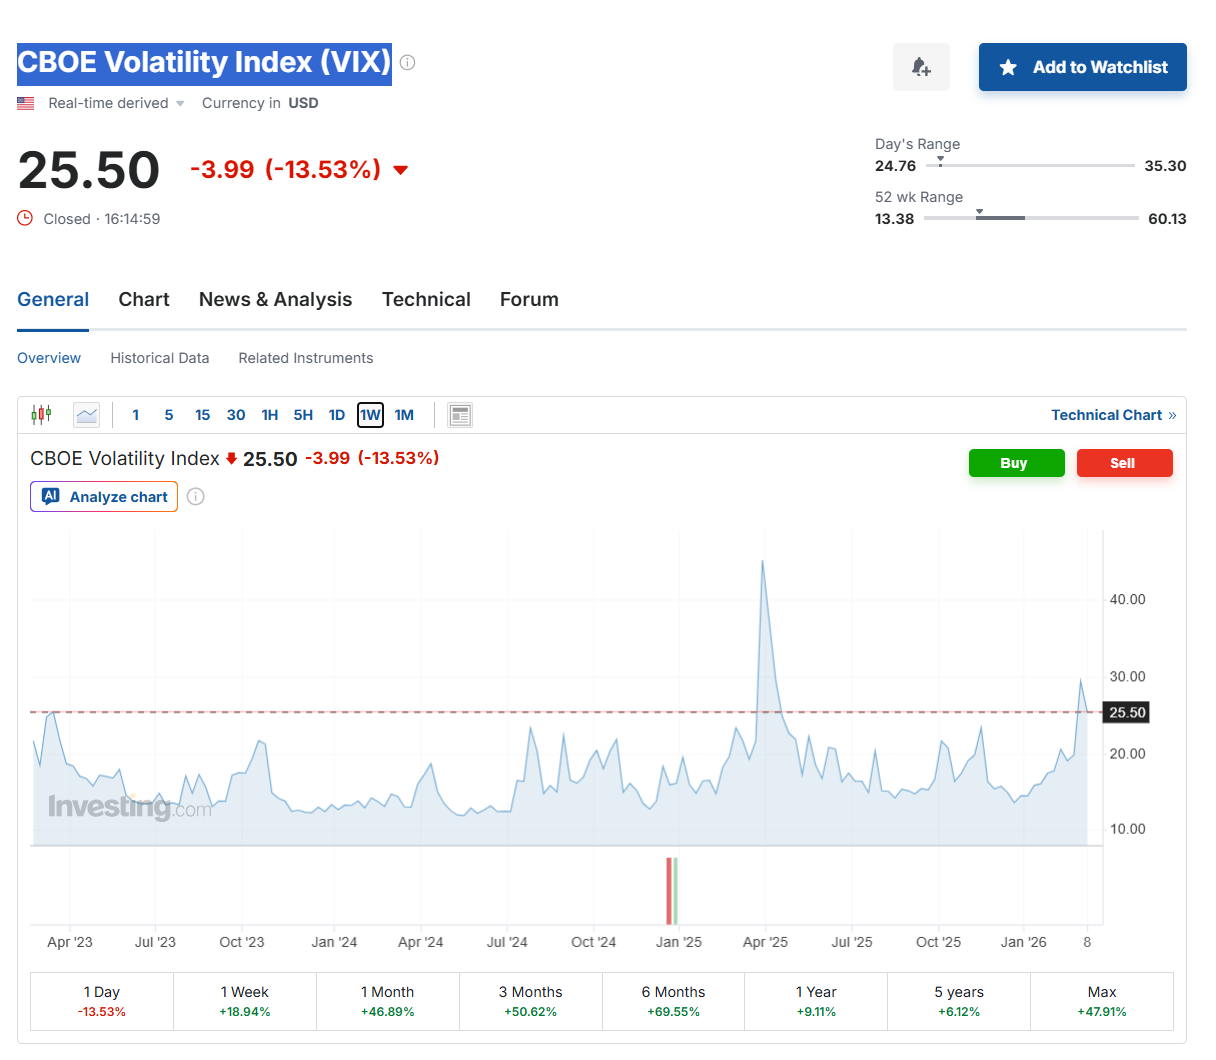This screenshot has height=1060, width=1216.
Task: Click the Currency in USD text
Action: click(x=260, y=103)
